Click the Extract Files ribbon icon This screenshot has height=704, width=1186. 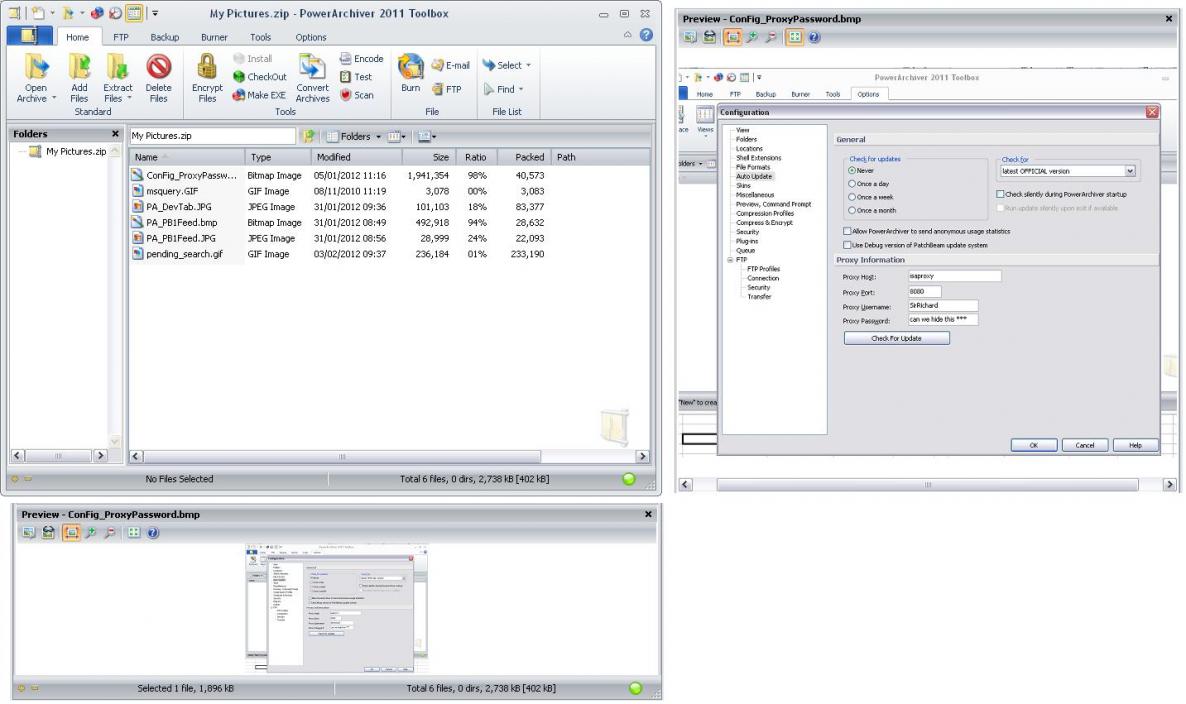point(116,68)
